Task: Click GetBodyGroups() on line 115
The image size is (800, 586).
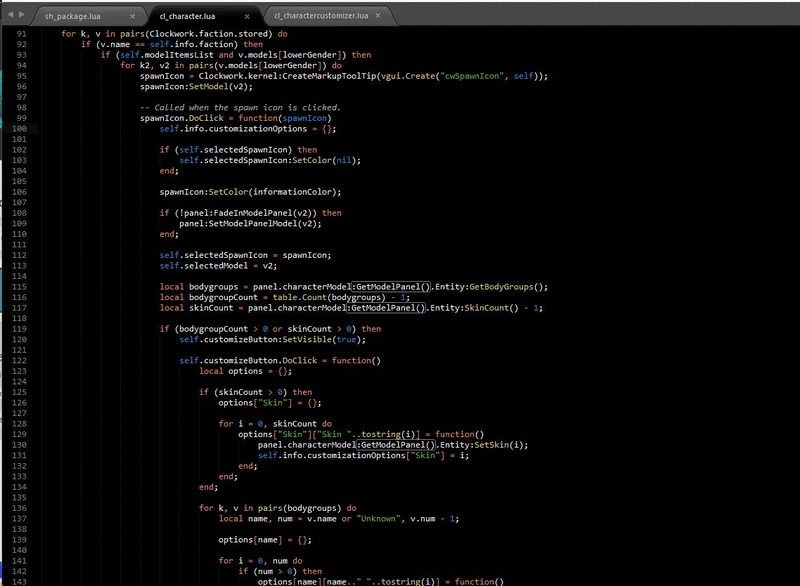Action: [506, 287]
